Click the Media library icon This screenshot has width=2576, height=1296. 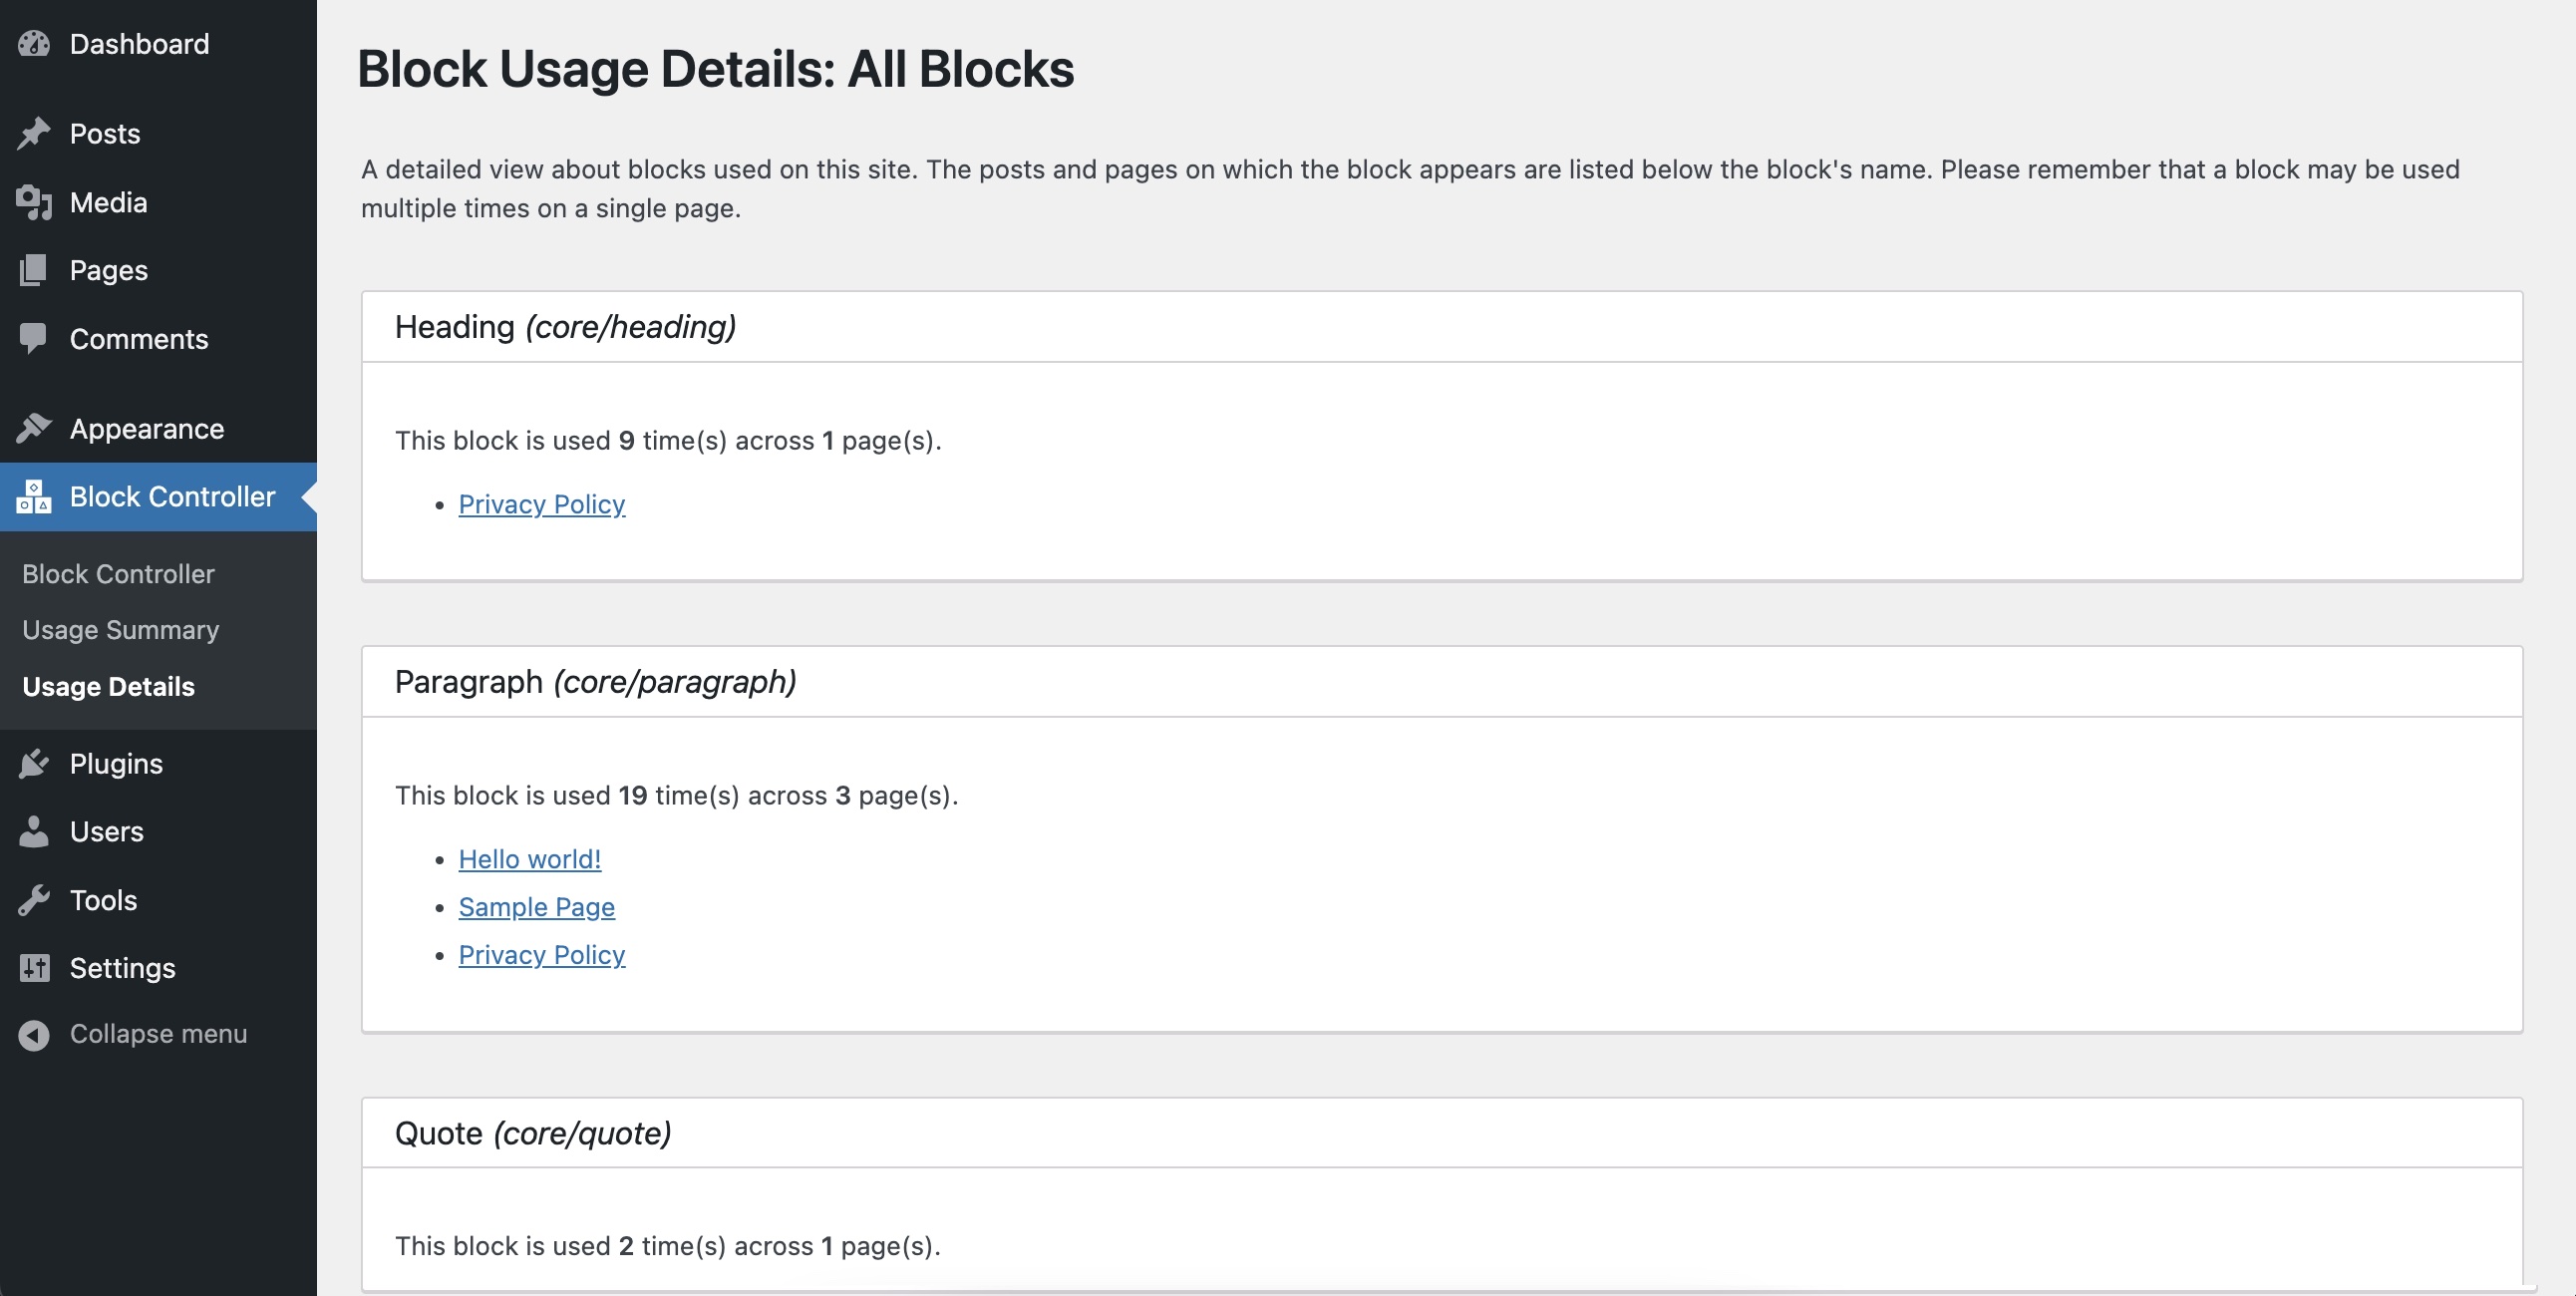(x=34, y=203)
